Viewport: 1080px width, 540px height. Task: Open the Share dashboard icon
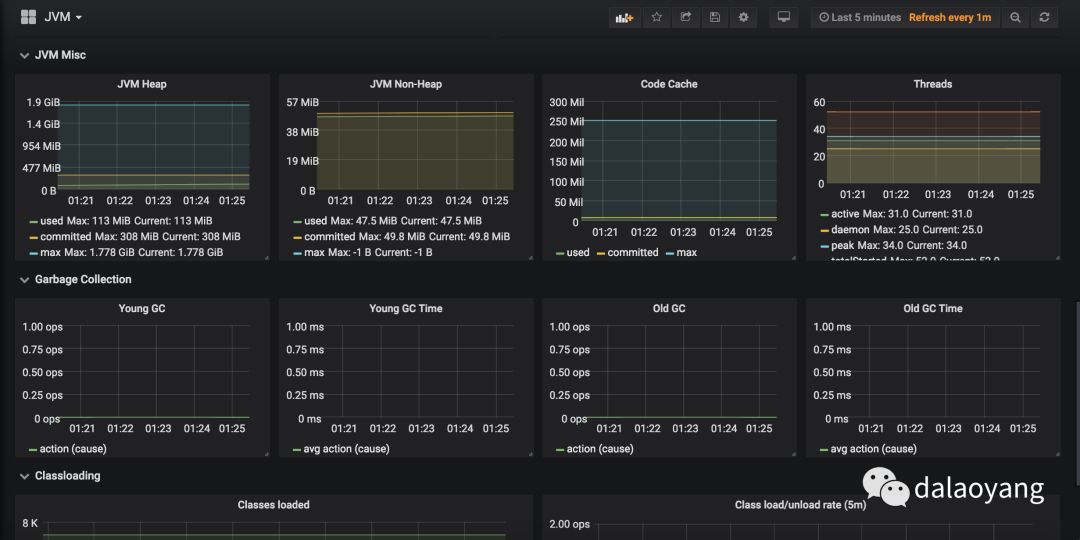[x=685, y=17]
